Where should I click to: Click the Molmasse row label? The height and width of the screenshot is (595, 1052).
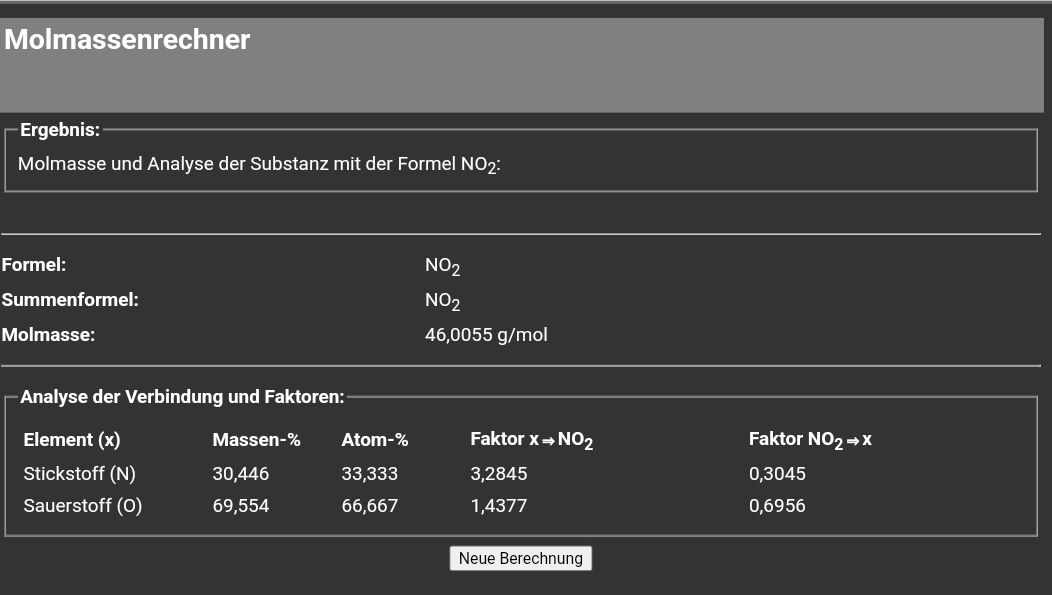click(x=48, y=335)
